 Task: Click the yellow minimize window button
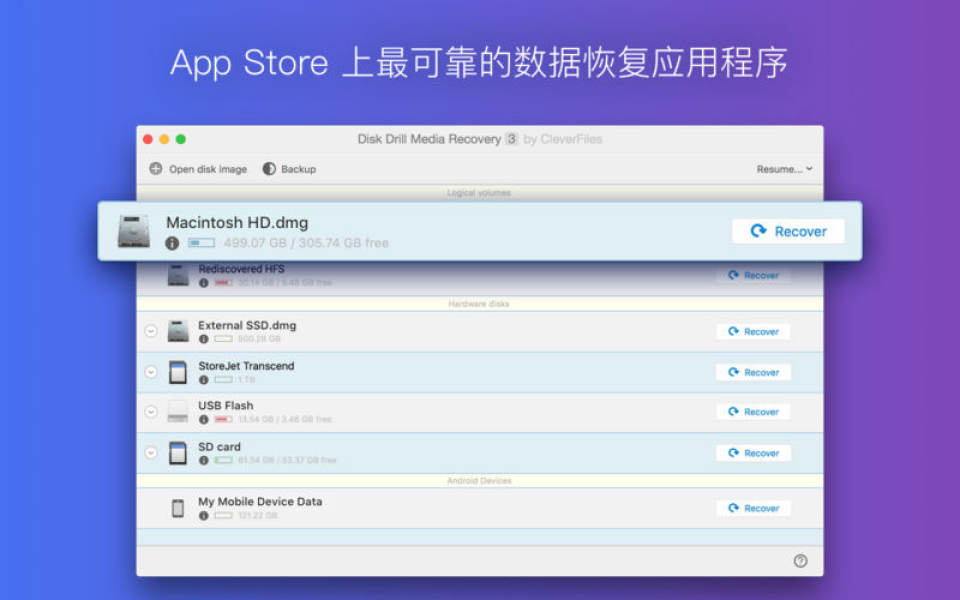point(164,139)
